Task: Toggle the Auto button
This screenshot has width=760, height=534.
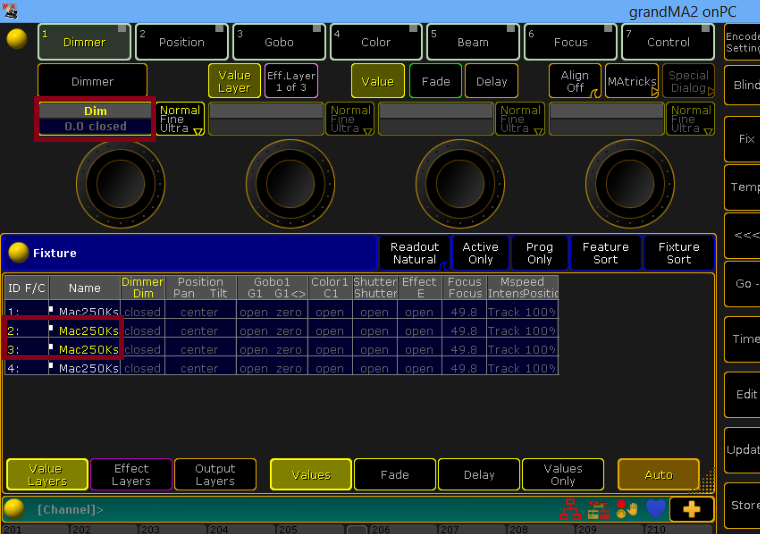Action: point(658,474)
